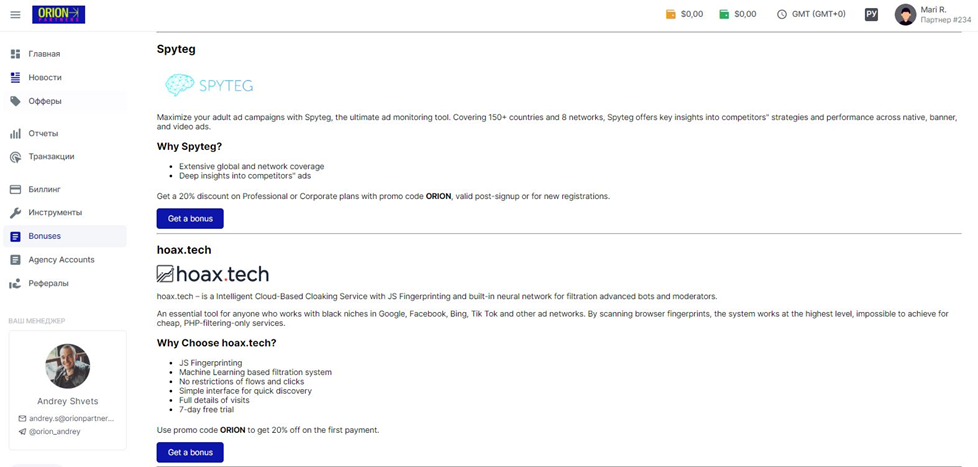Switch language via the РУ badge
Screen dimensions: 978x467
pos(871,14)
